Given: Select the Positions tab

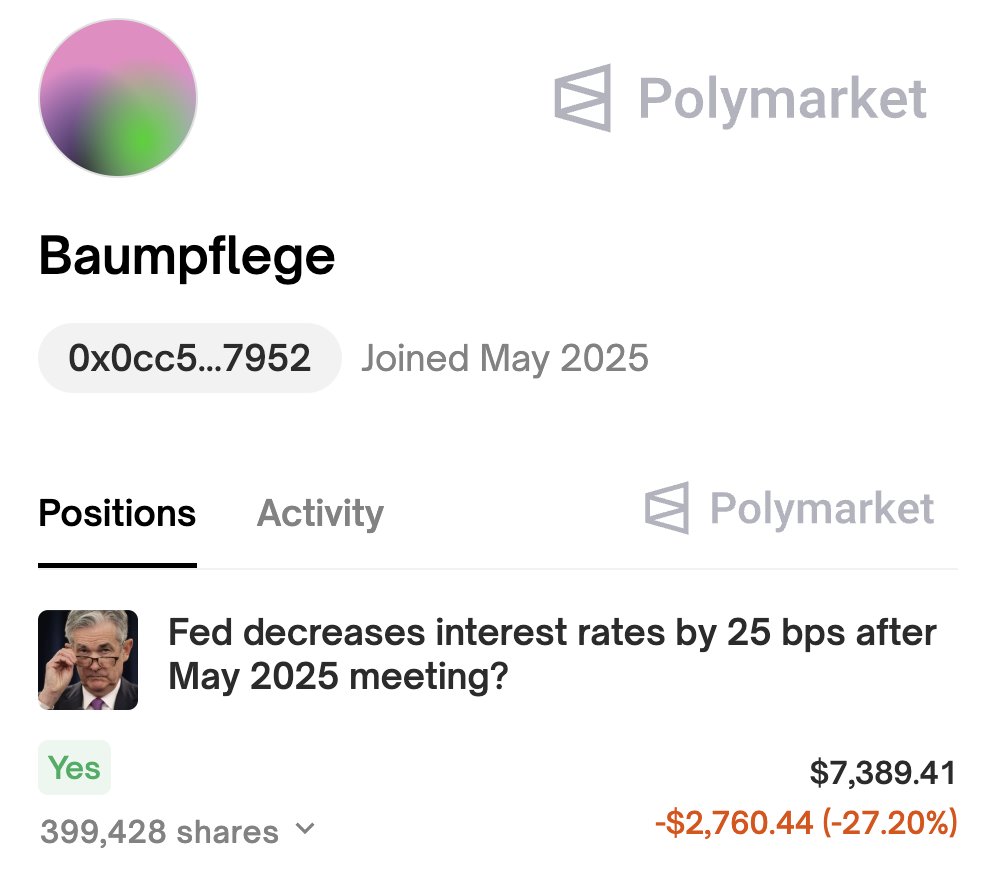Looking at the screenshot, I should [x=116, y=513].
